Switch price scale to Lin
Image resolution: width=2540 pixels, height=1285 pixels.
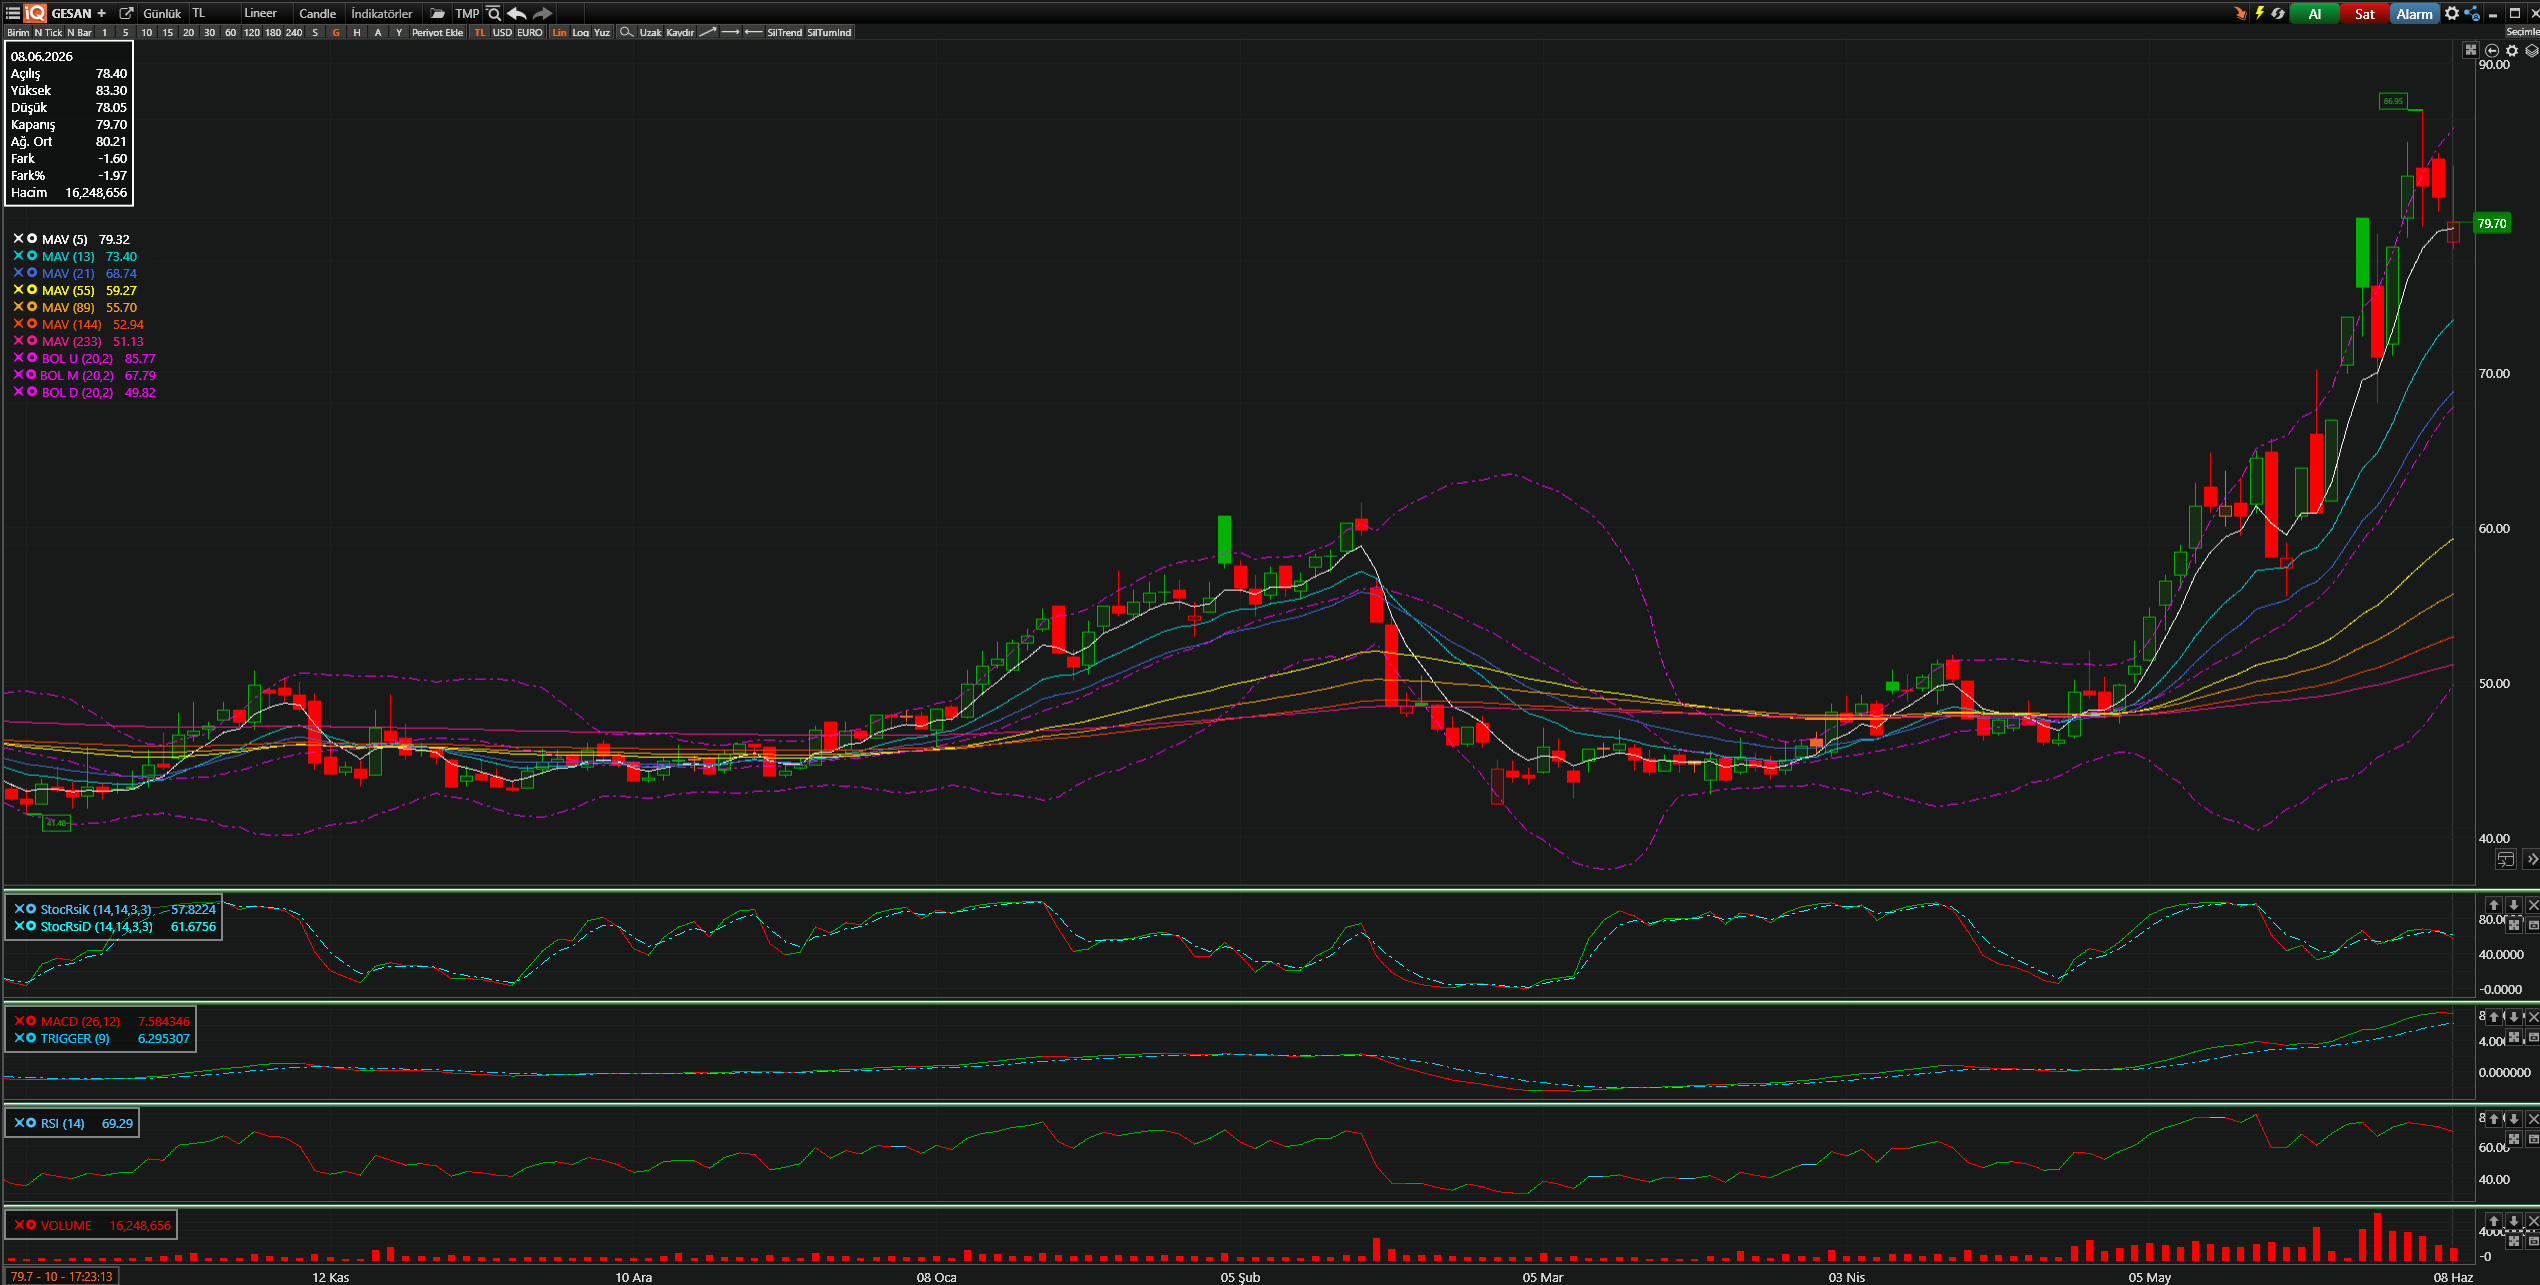pyautogui.click(x=559, y=32)
